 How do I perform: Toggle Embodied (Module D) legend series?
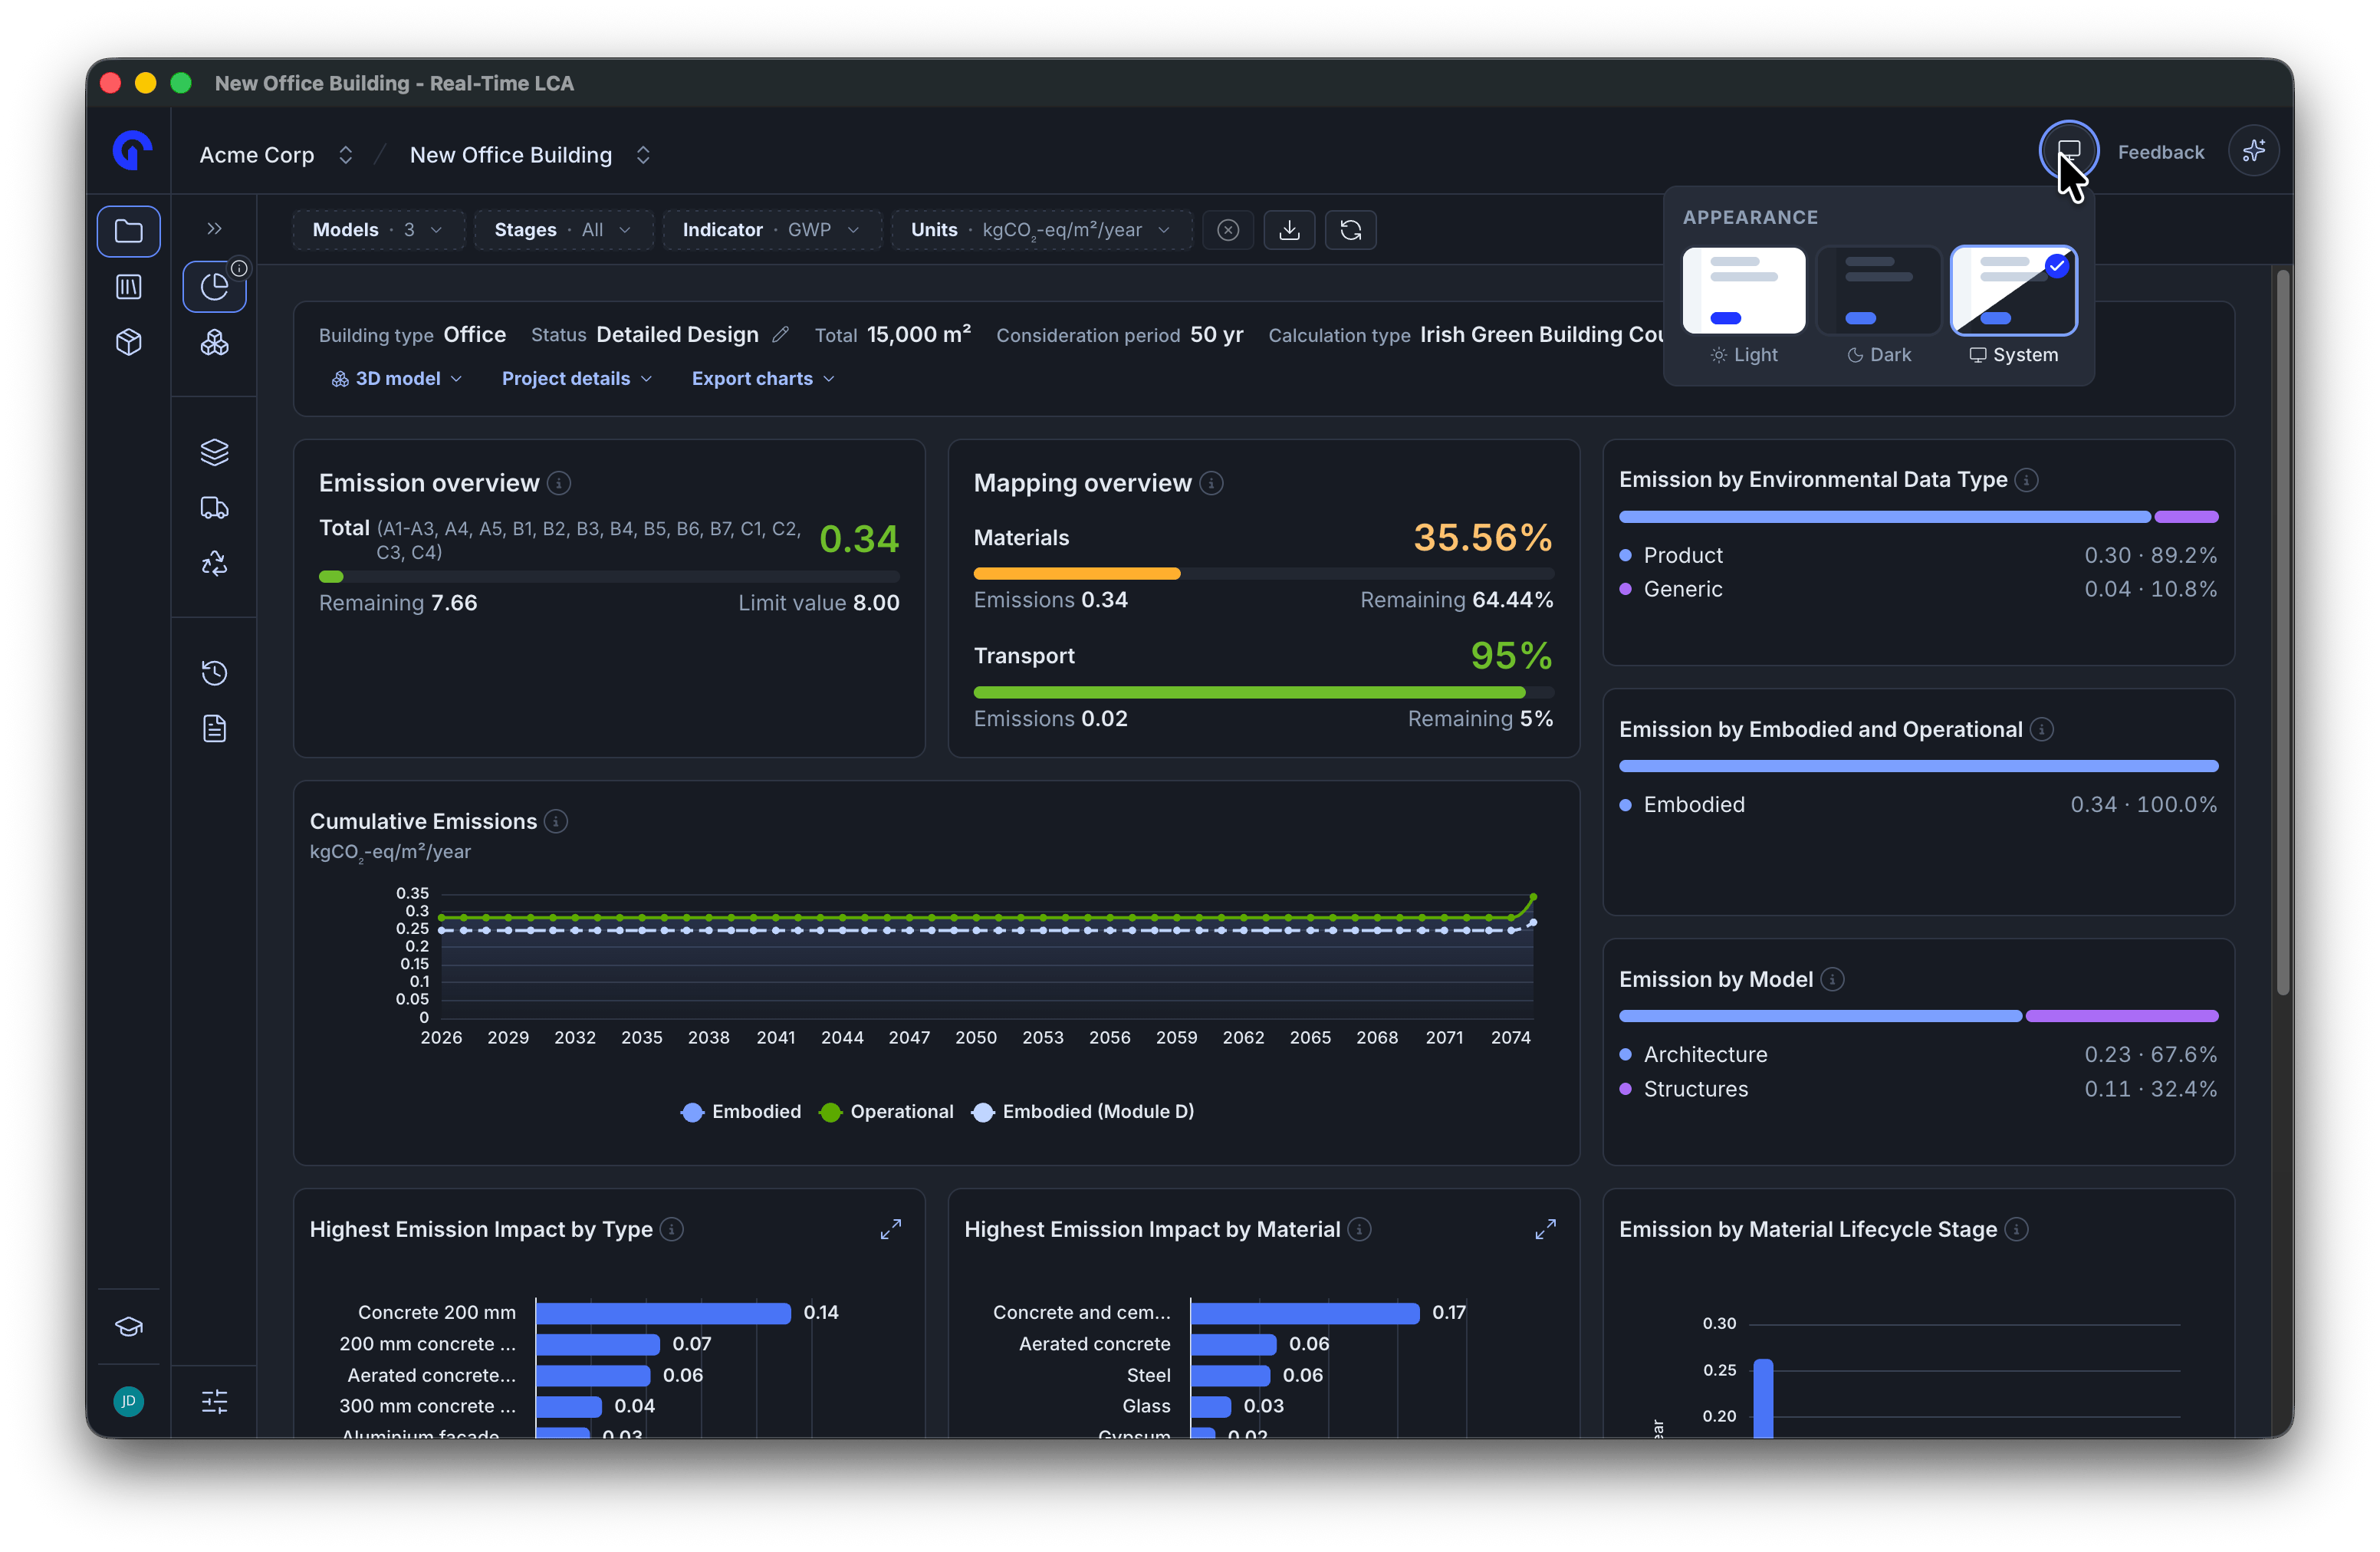point(1083,1112)
